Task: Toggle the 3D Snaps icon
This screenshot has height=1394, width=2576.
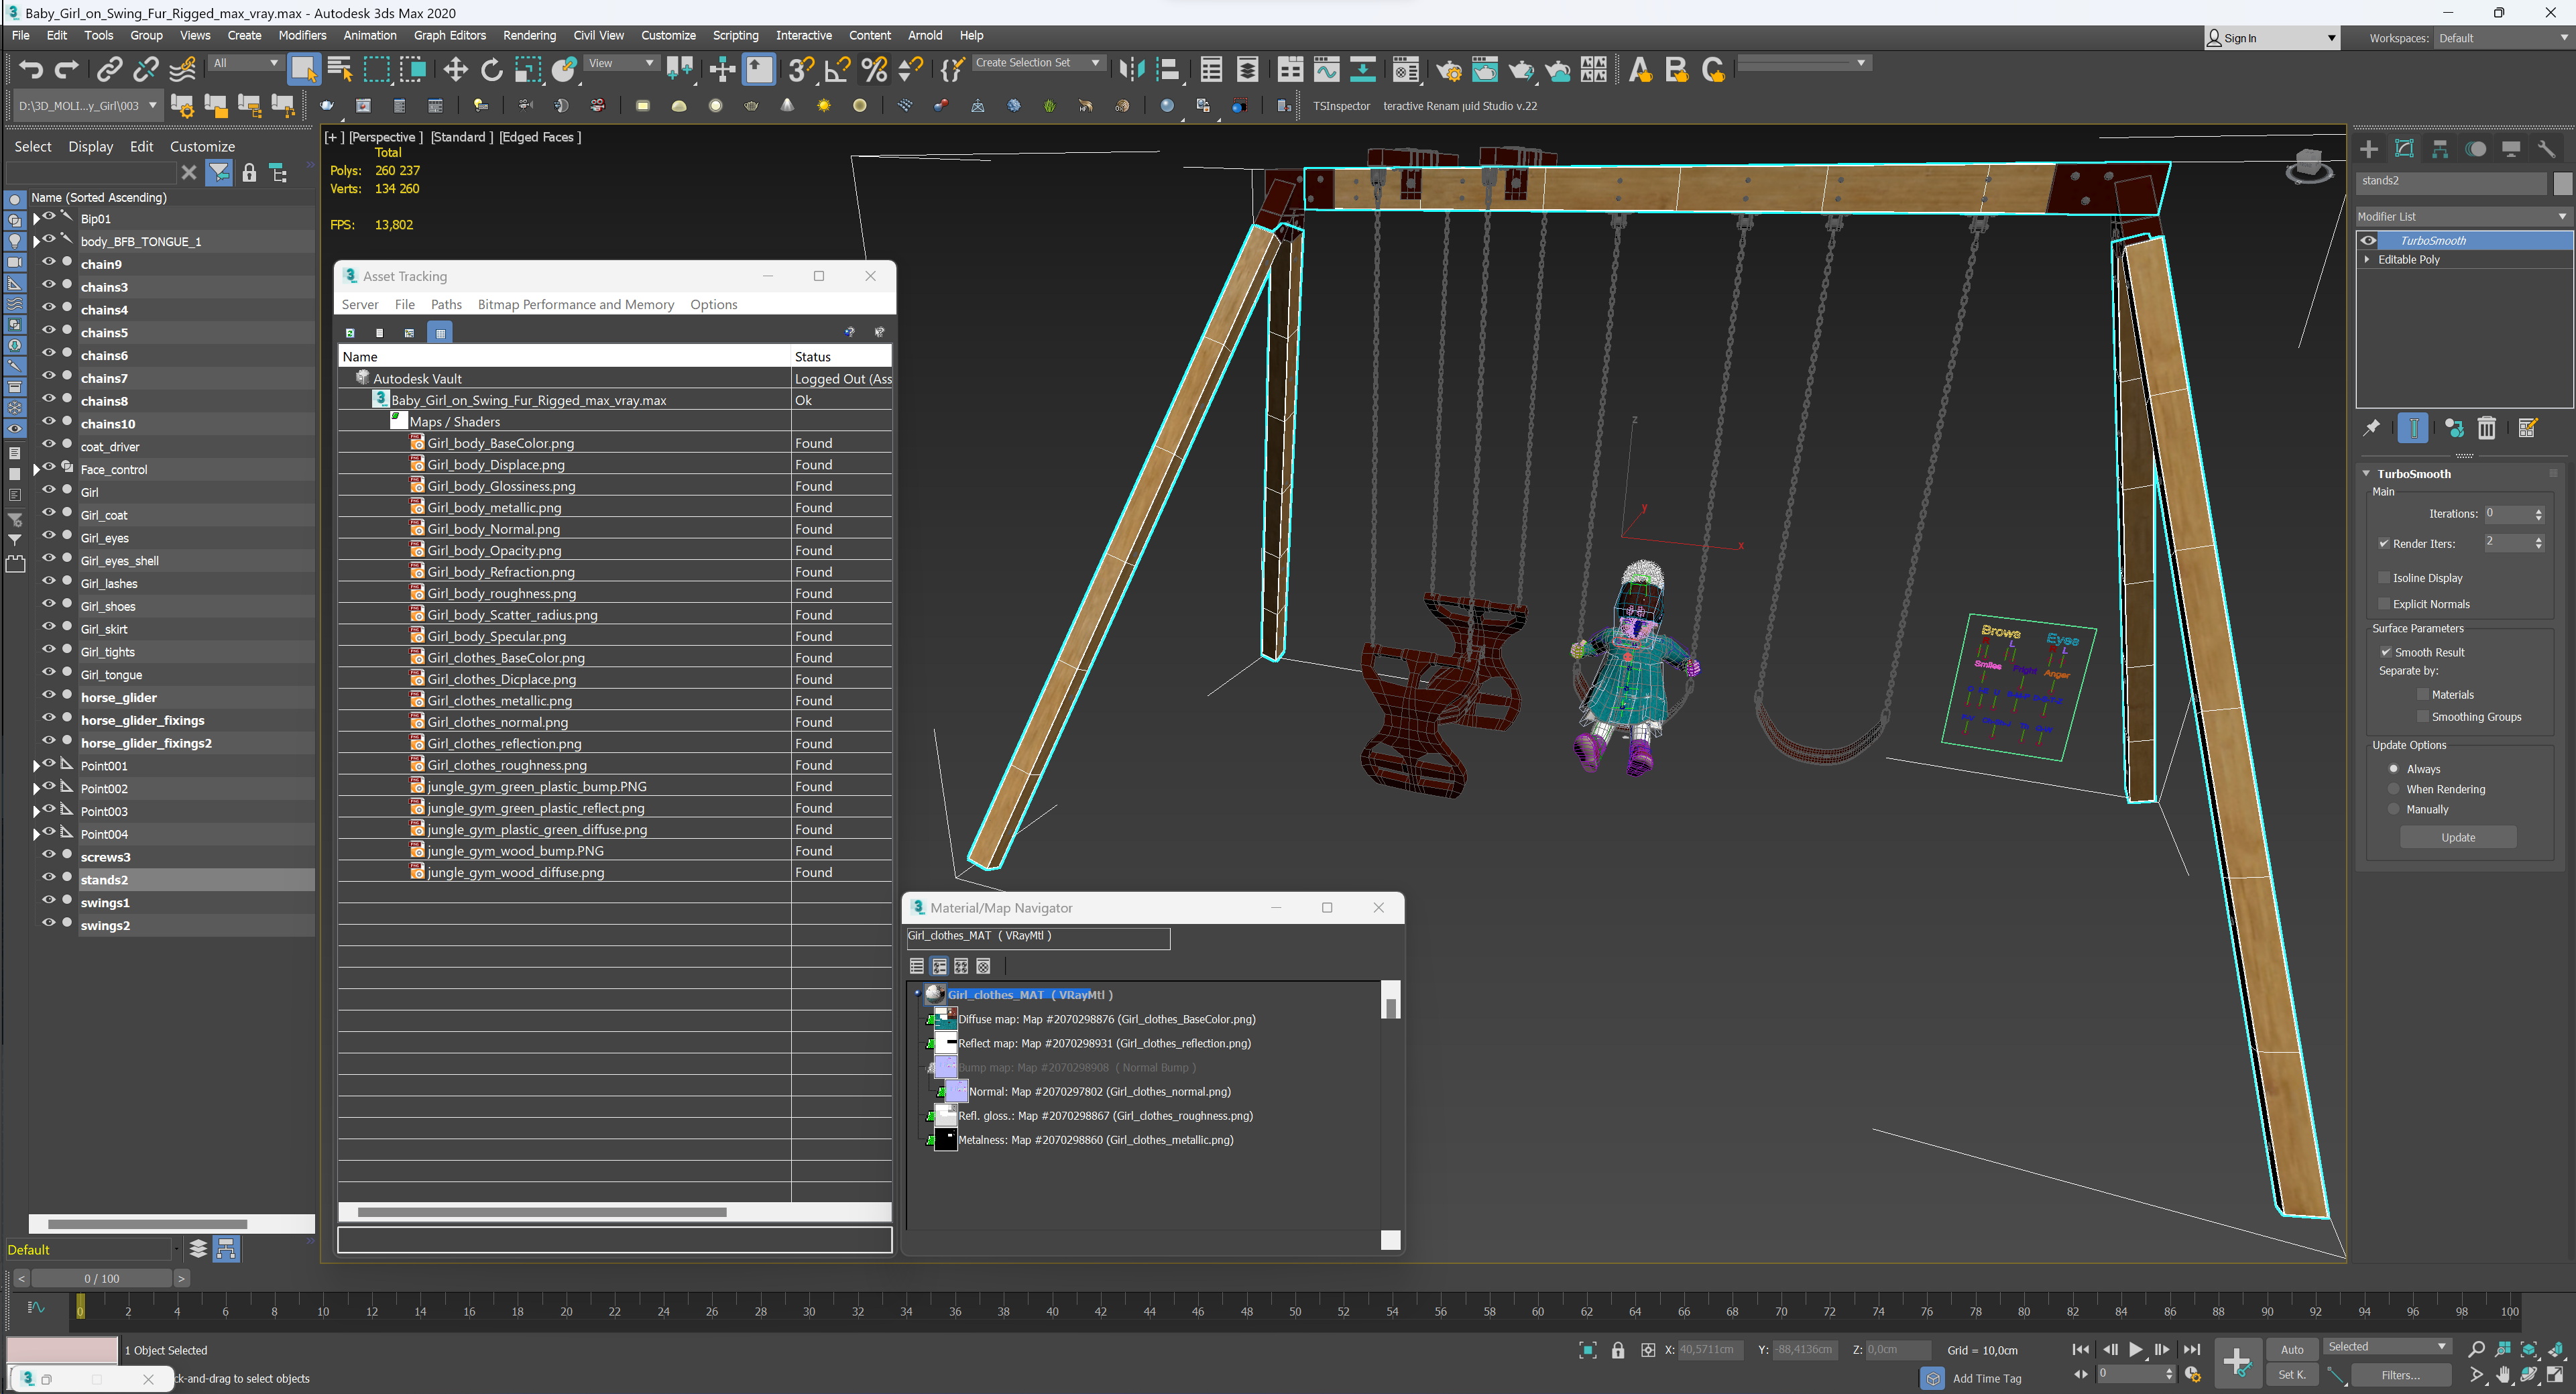Action: (801, 69)
